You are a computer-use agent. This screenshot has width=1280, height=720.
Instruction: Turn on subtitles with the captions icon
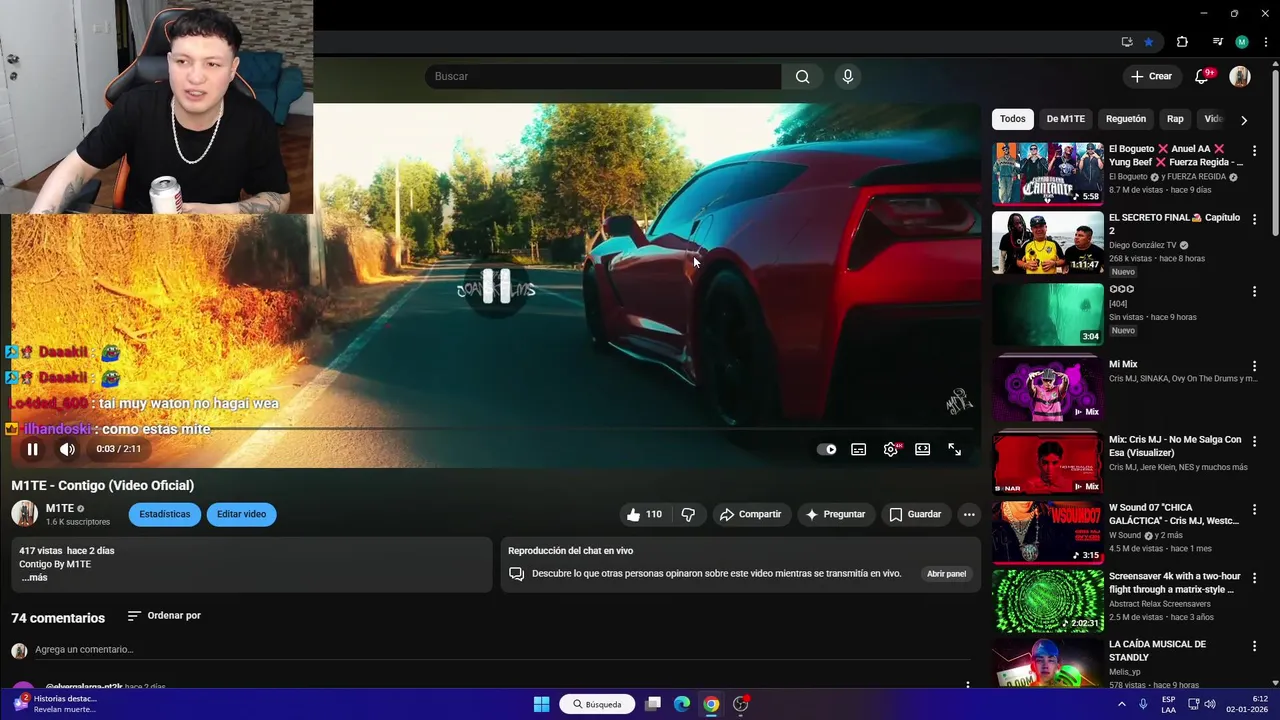coord(858,450)
